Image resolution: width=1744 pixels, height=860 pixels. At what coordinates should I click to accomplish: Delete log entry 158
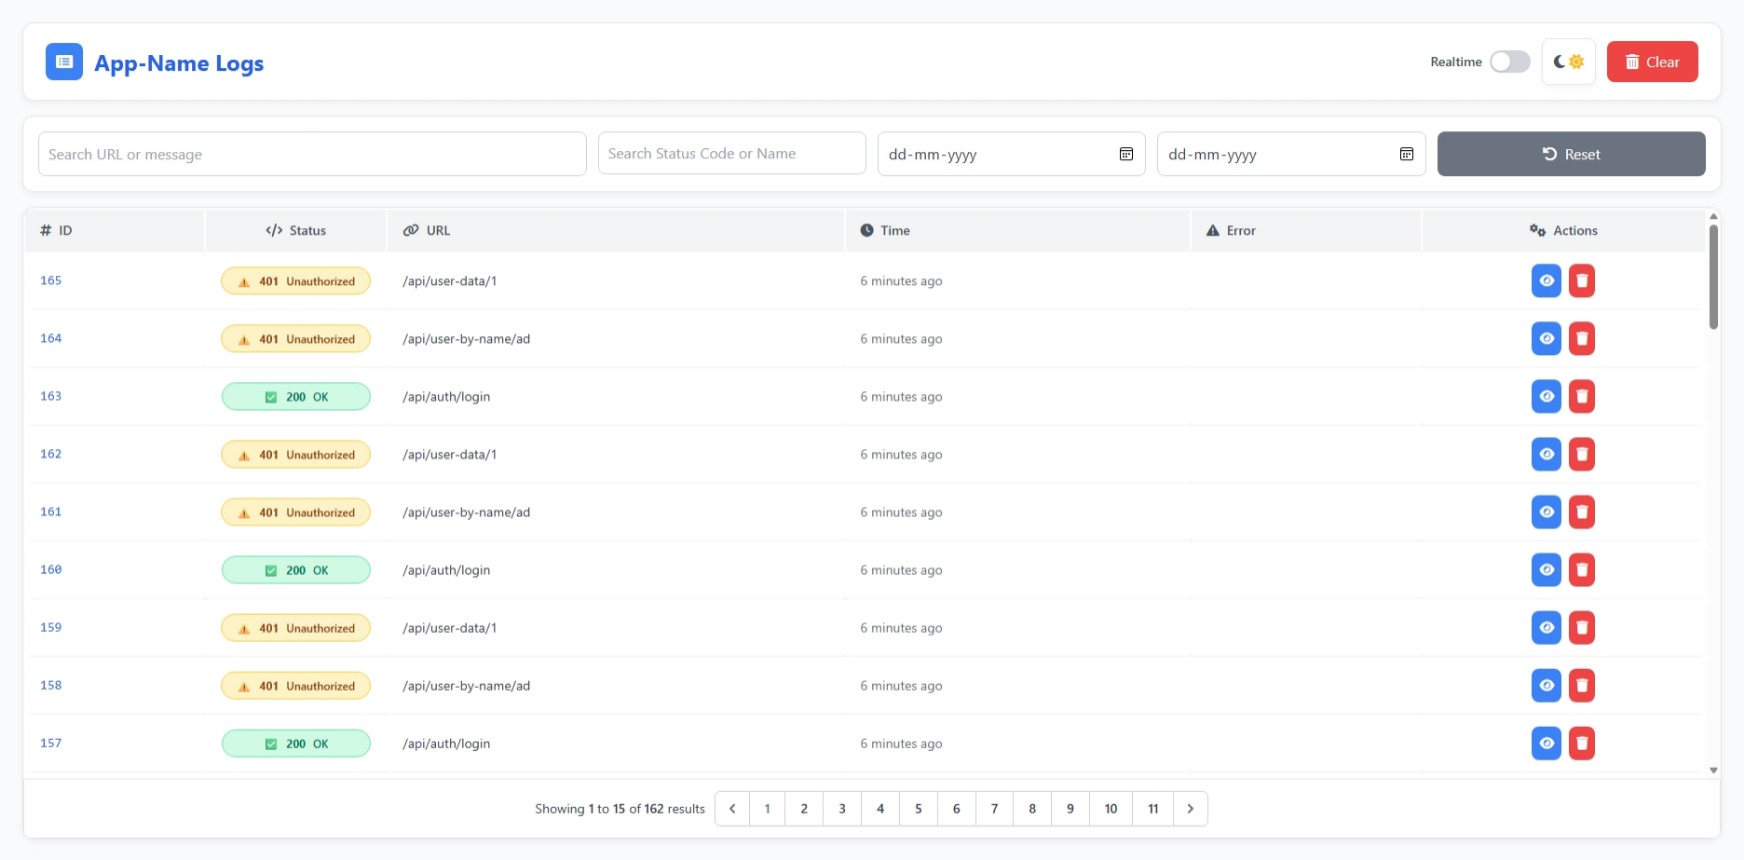coord(1582,686)
